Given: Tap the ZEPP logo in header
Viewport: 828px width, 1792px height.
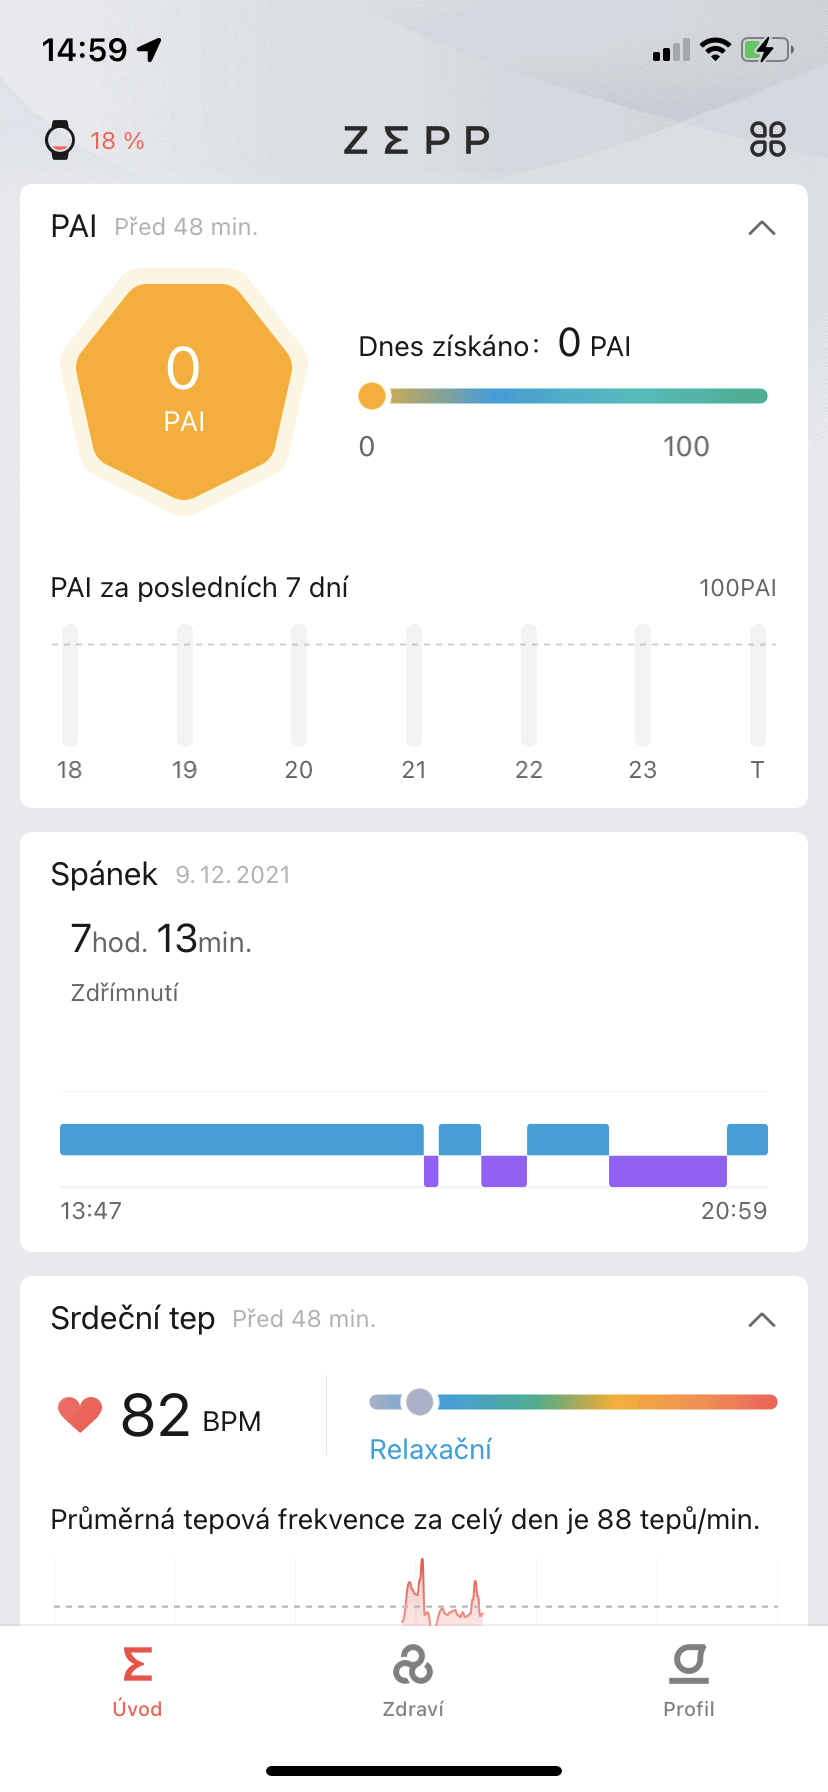Looking at the screenshot, I should [416, 140].
